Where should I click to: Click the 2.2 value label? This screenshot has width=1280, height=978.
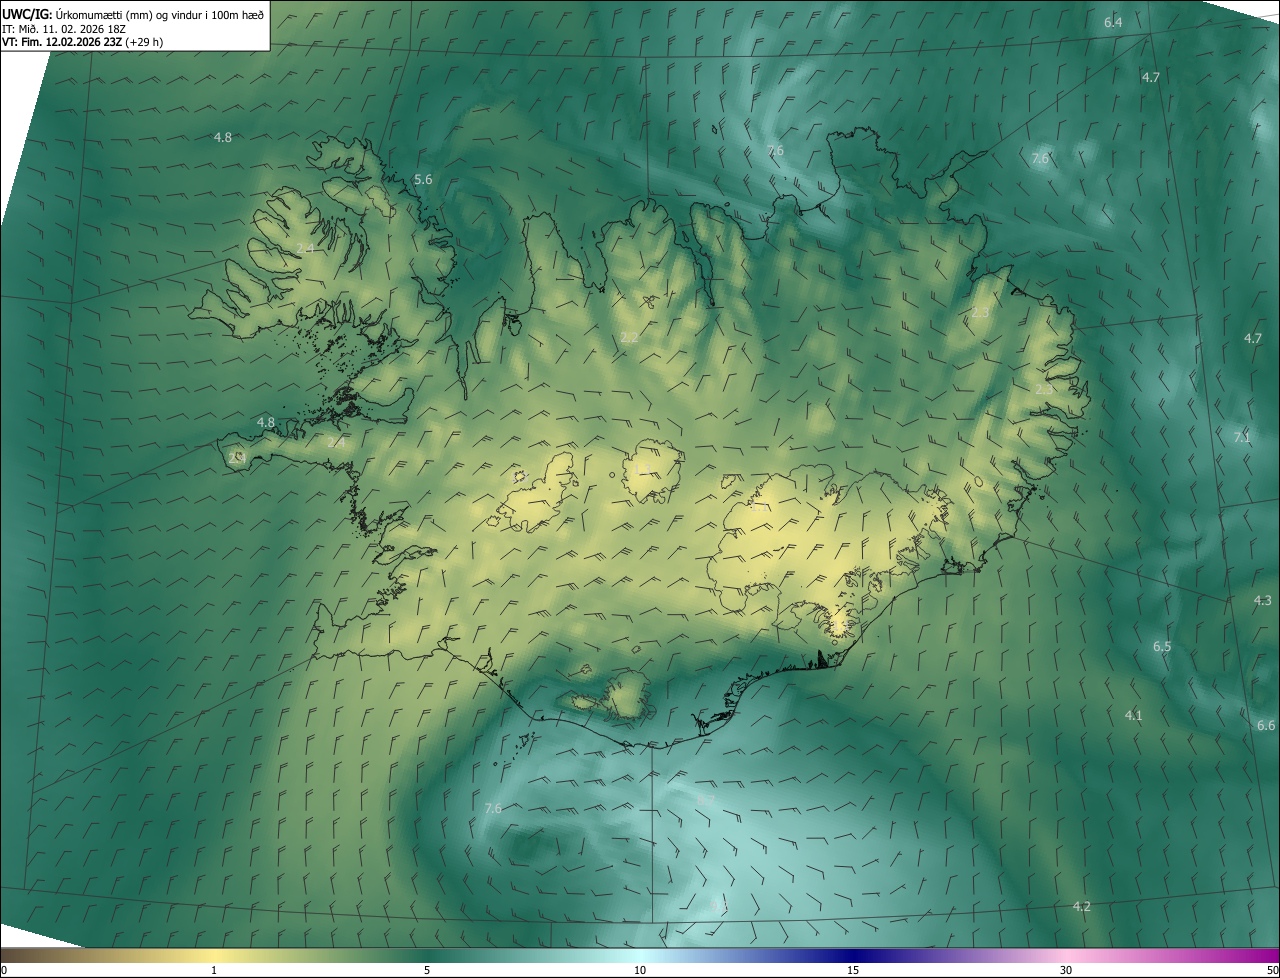[629, 337]
